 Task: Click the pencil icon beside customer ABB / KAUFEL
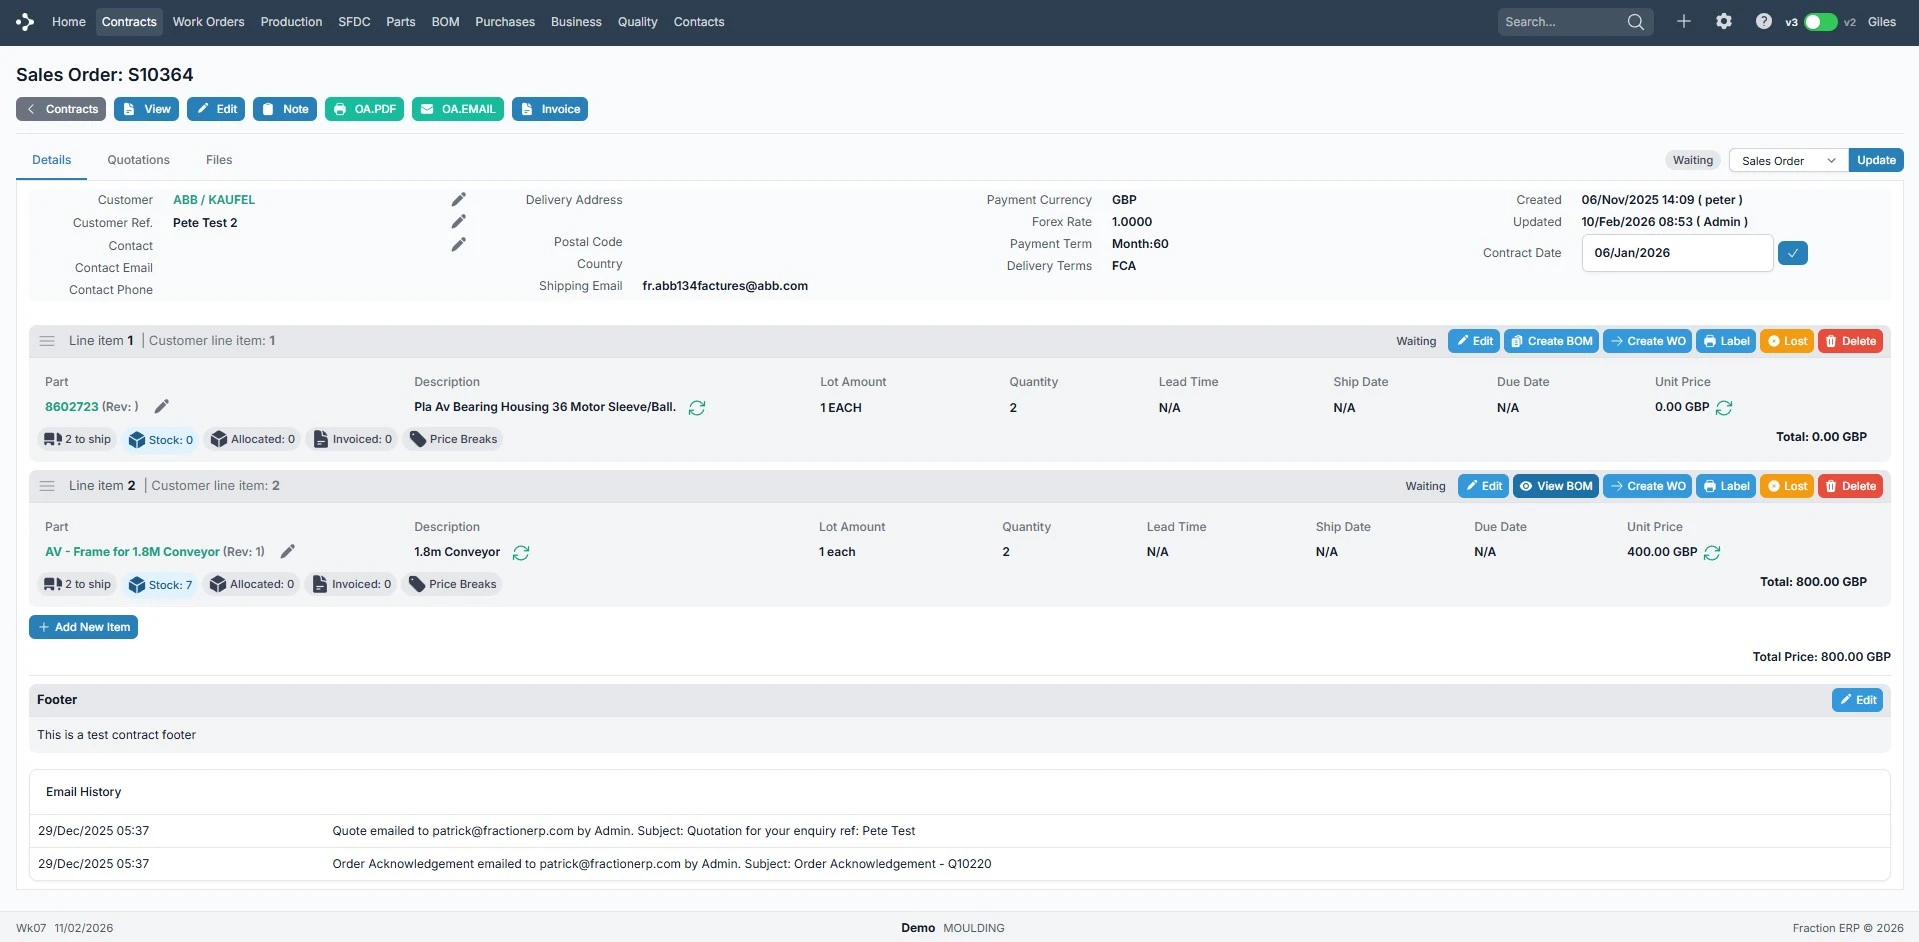[458, 200]
